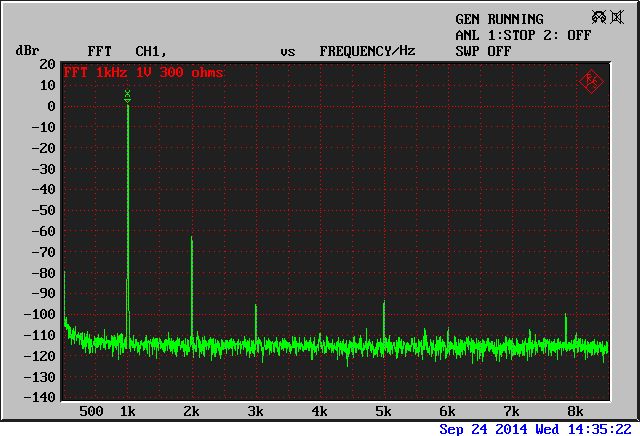
Task: Click the 0 value on the dBr axis
Action: (51, 106)
